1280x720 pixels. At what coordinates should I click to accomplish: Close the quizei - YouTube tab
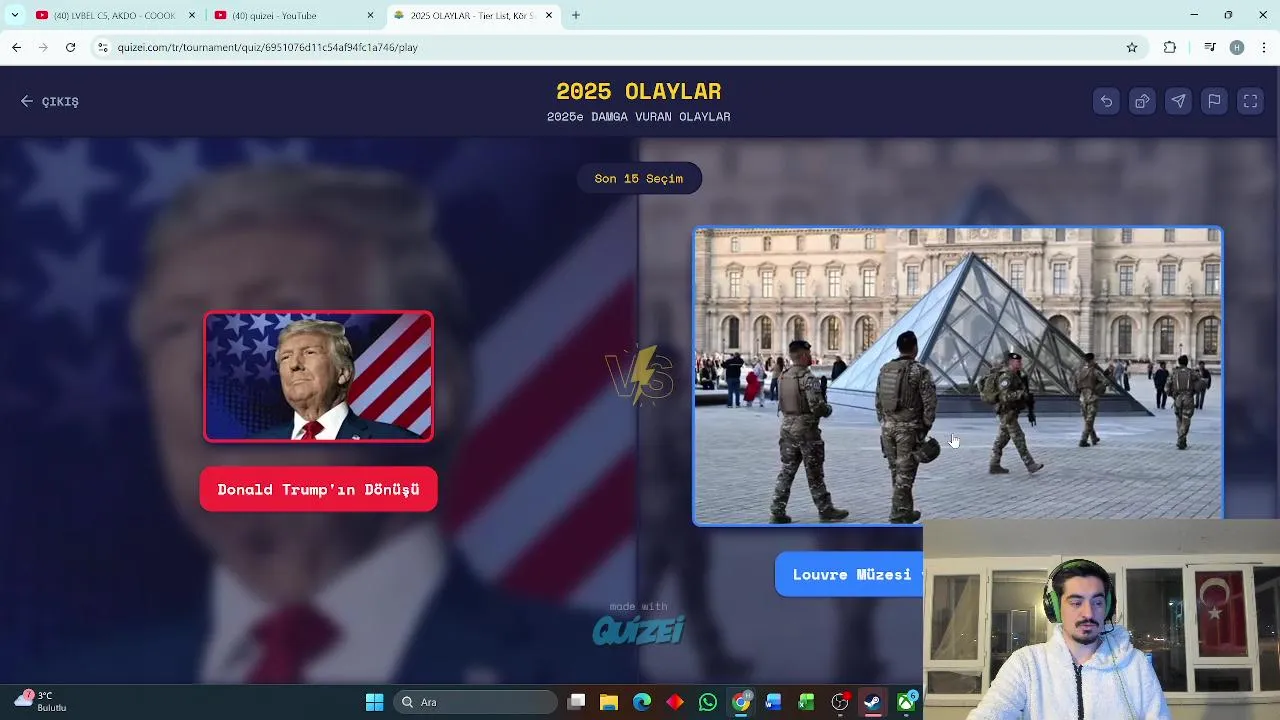(x=370, y=15)
